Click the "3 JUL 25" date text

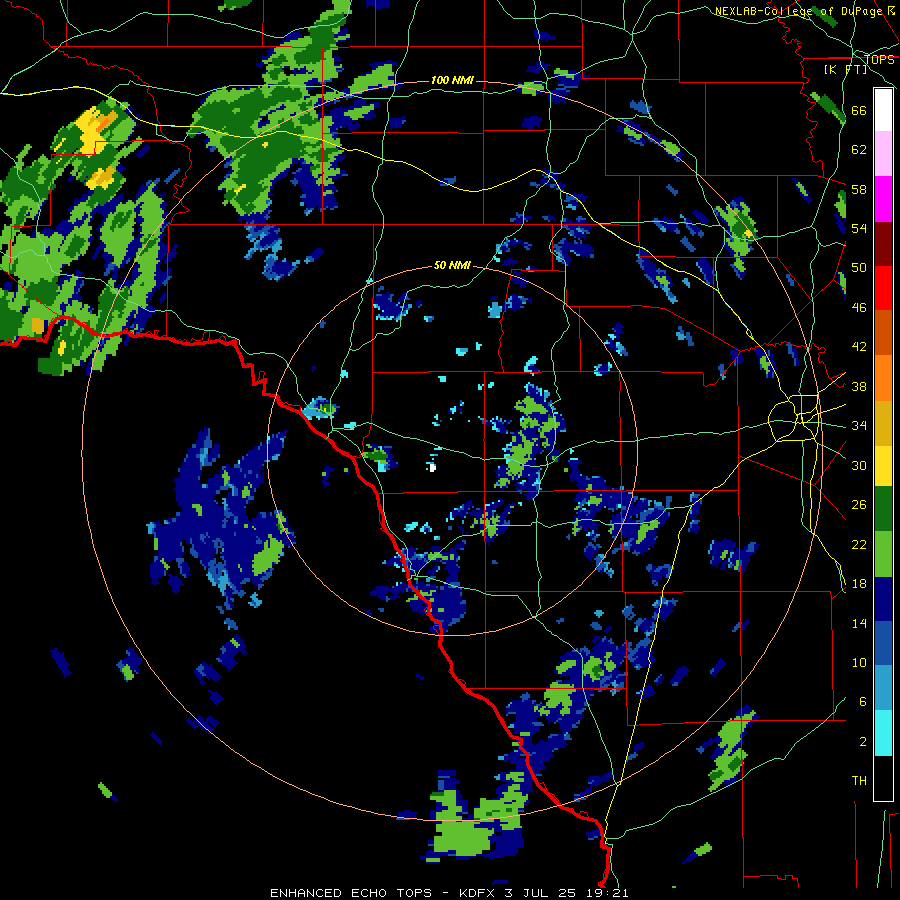click(x=542, y=893)
